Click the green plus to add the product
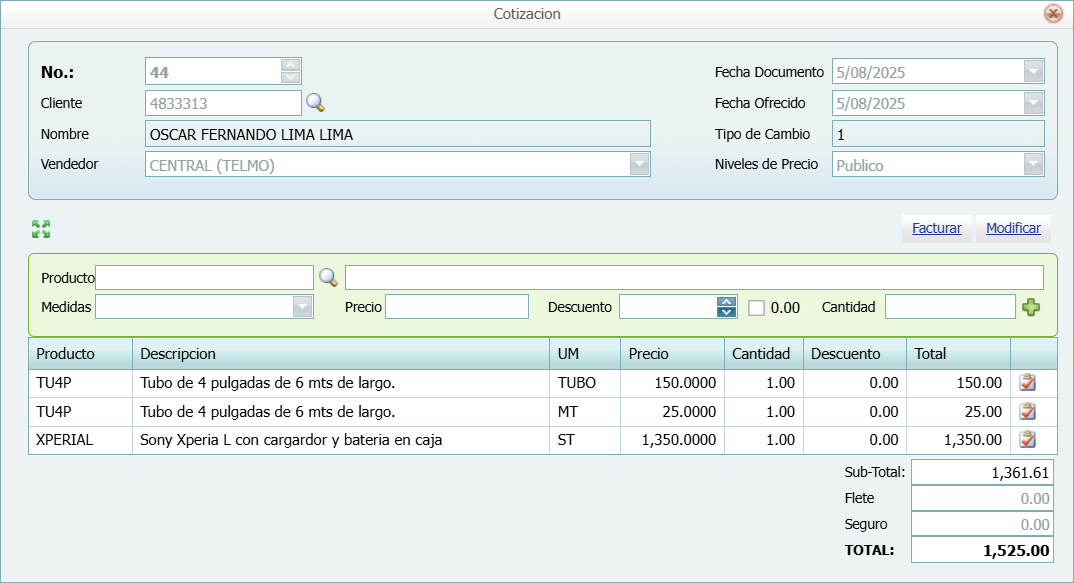Screen dimensions: 1074x583 [x=1033, y=307]
